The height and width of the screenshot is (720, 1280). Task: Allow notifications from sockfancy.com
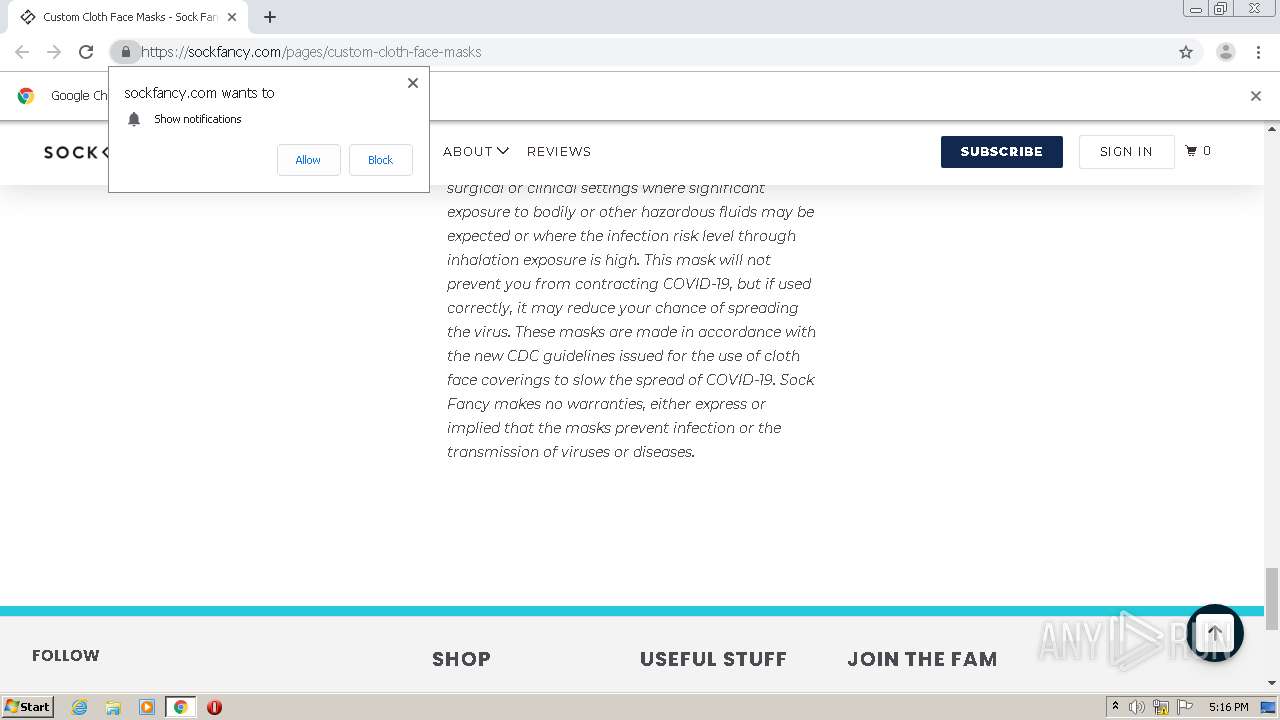click(308, 160)
